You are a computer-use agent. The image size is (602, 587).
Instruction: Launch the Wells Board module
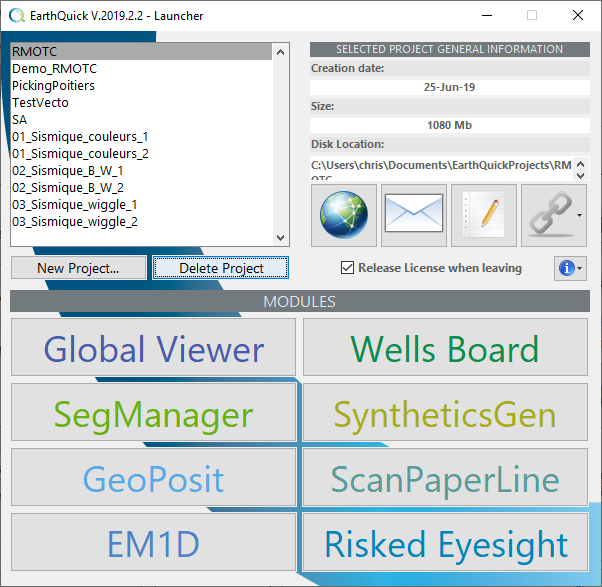pos(445,347)
